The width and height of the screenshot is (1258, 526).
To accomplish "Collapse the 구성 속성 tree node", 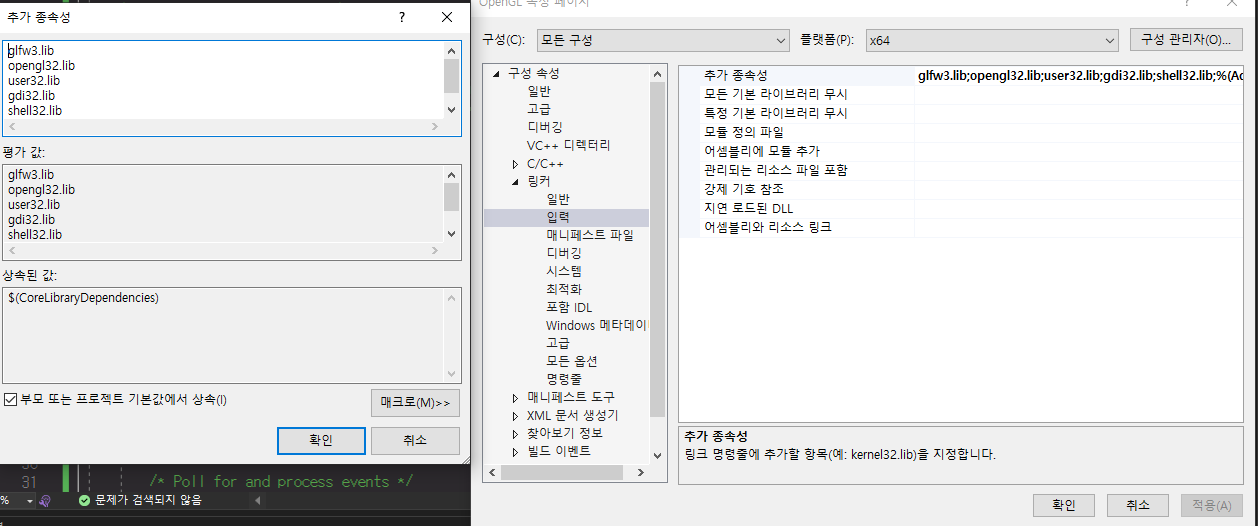I will tap(495, 74).
